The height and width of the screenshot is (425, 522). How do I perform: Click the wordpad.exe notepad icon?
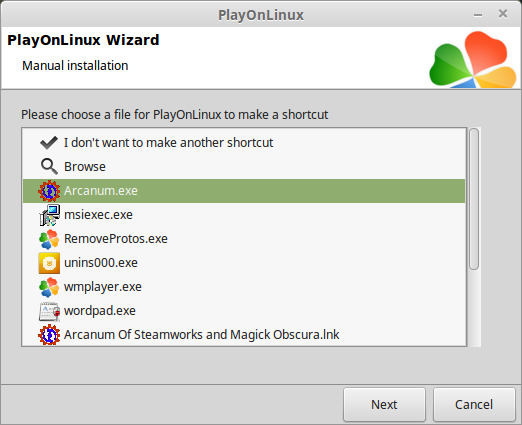(49, 311)
